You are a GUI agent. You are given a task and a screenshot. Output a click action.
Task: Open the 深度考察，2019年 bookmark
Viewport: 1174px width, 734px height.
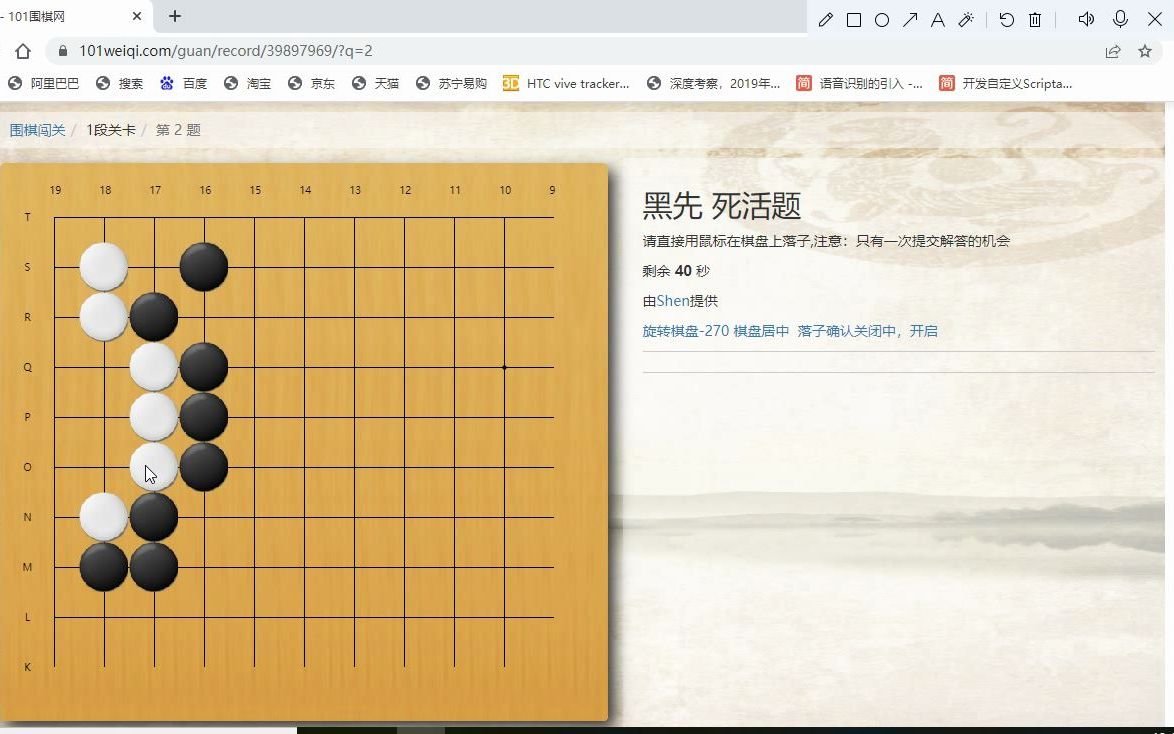coord(714,83)
